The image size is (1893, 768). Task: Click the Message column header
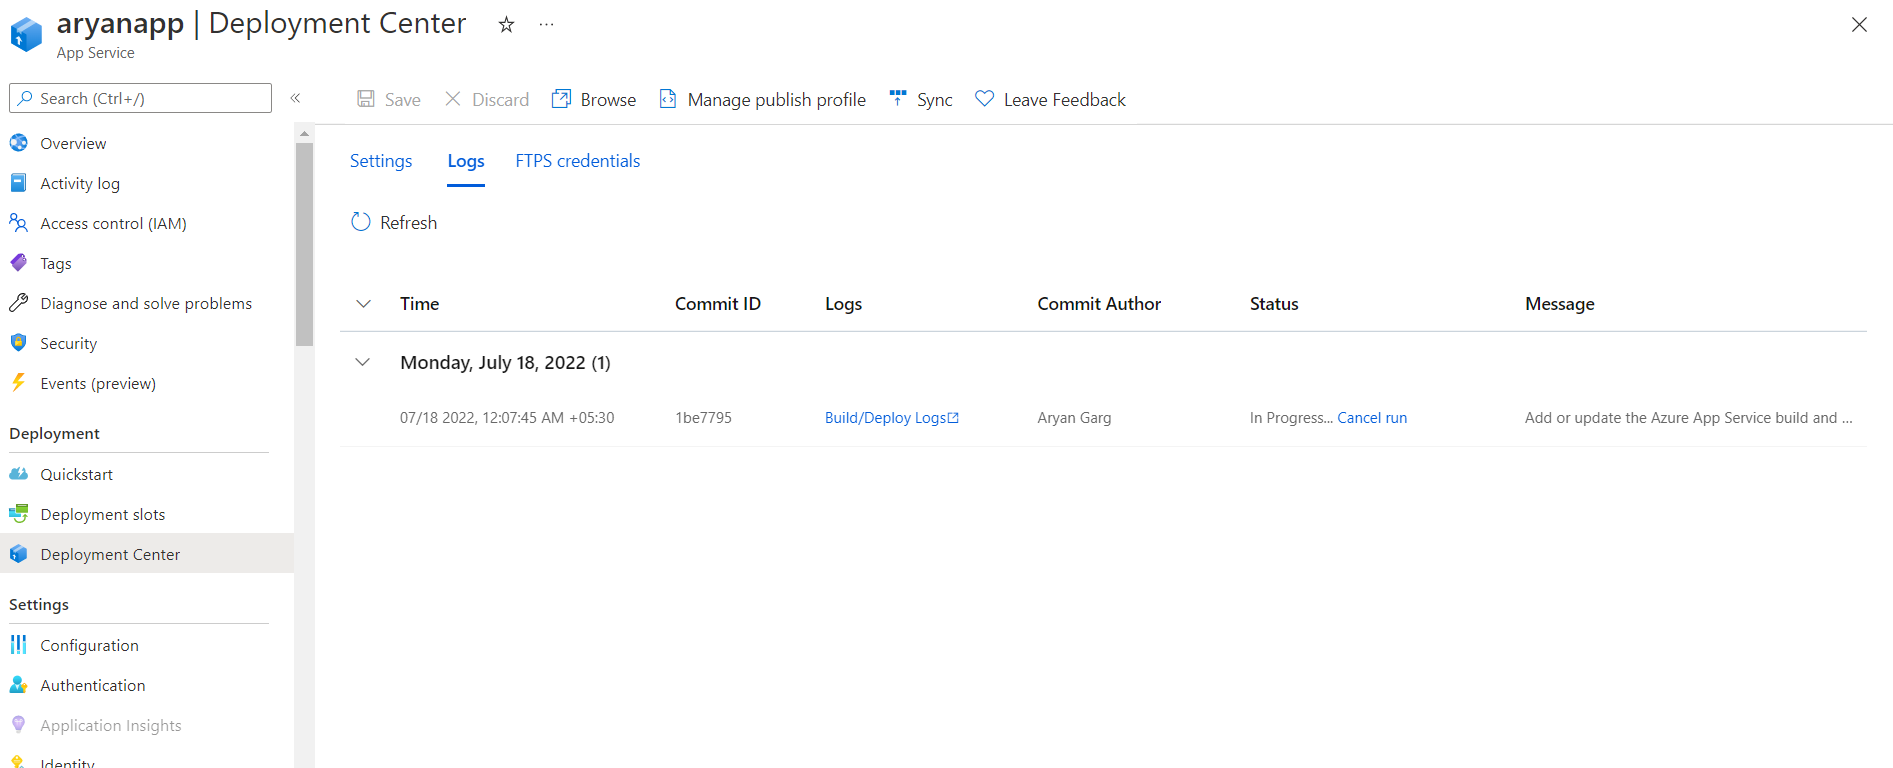(x=1560, y=304)
